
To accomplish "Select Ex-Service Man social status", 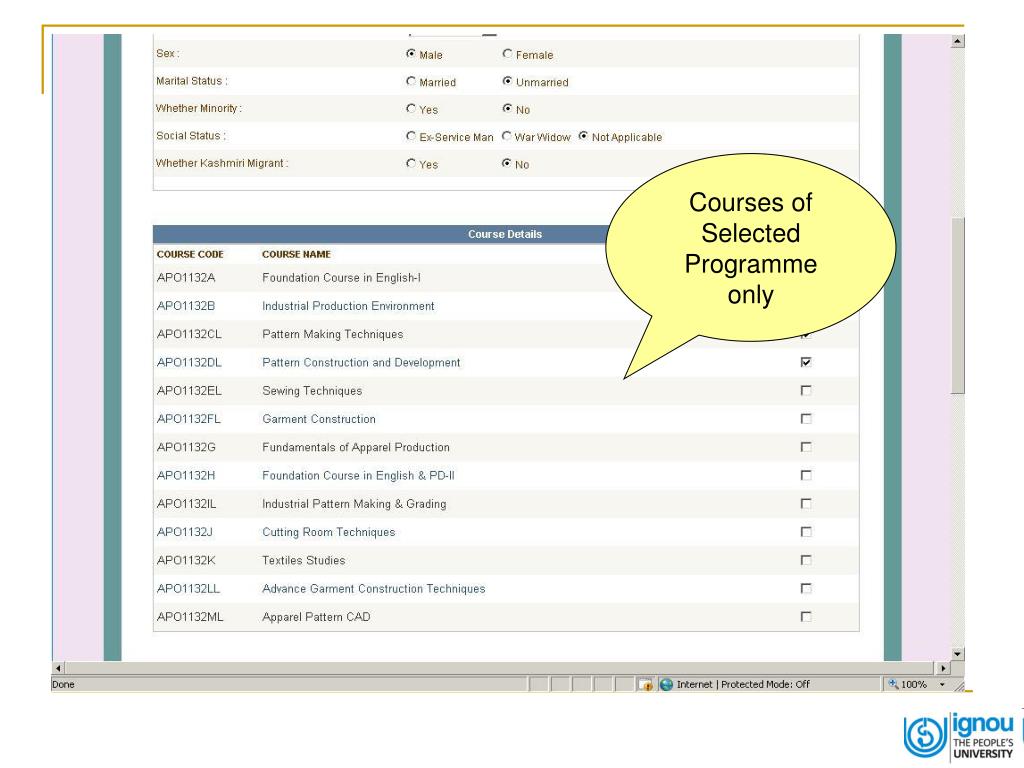I will tap(411, 136).
